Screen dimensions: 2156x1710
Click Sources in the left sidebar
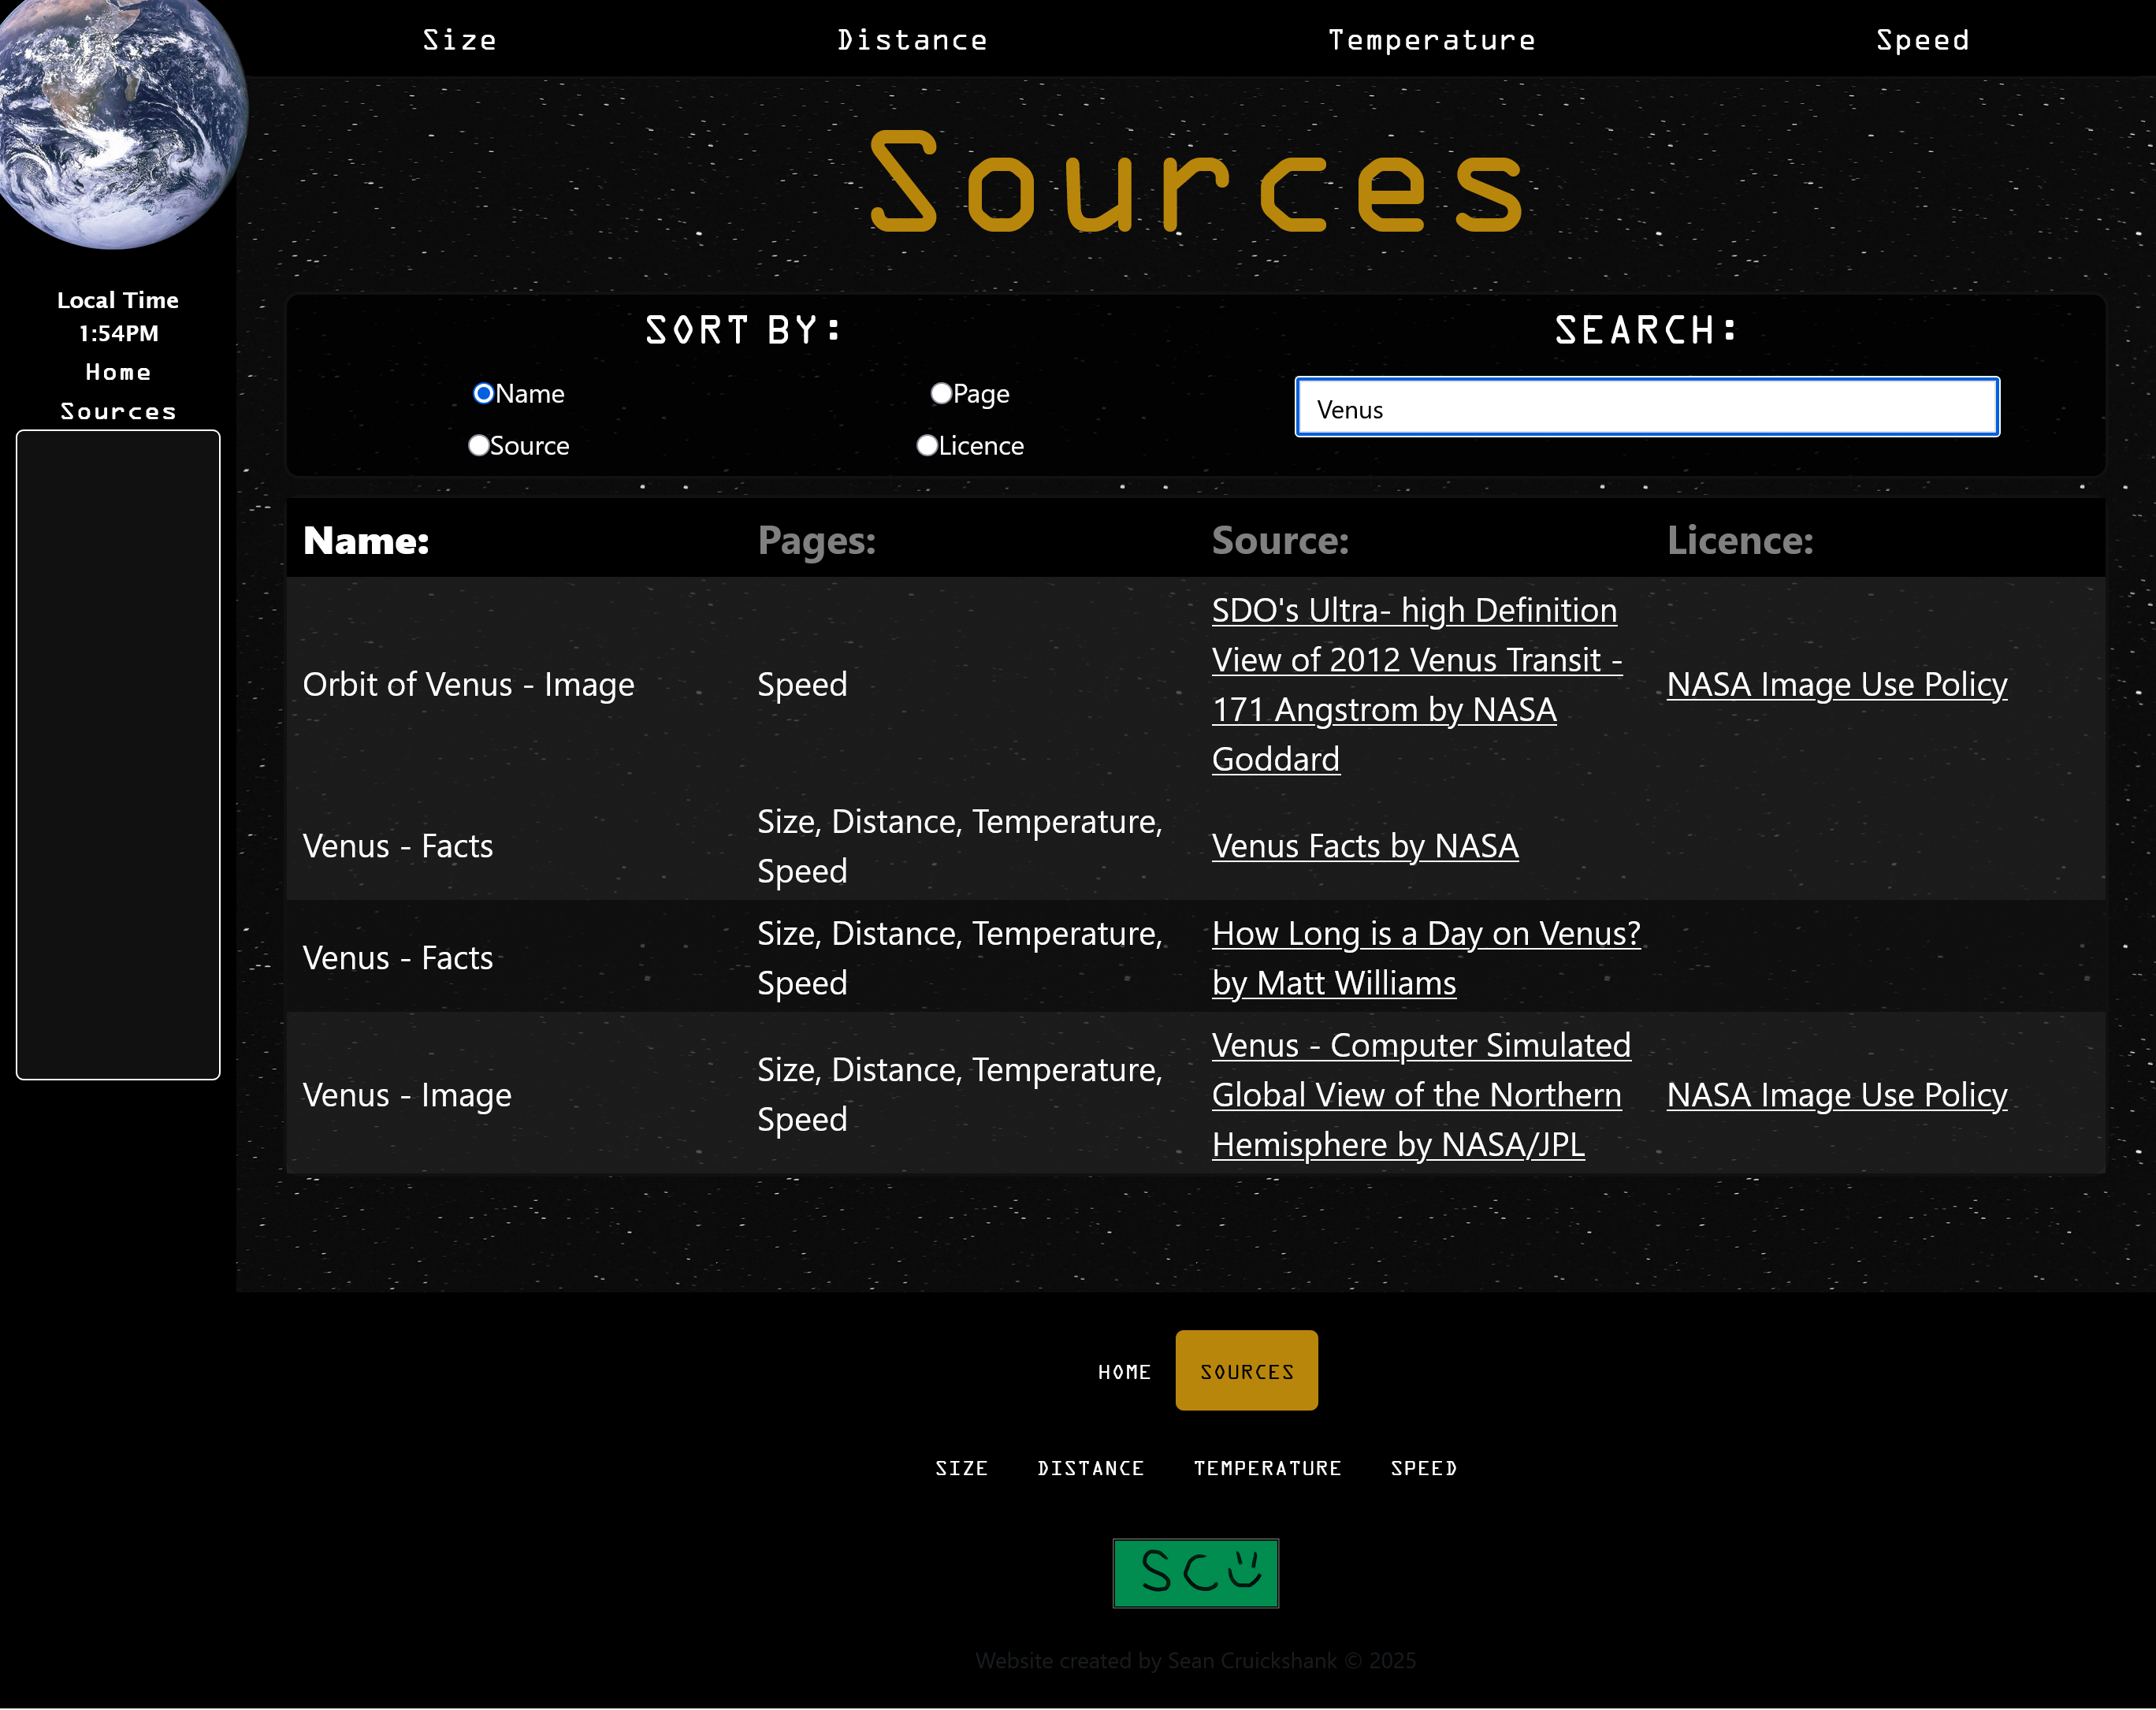click(118, 411)
